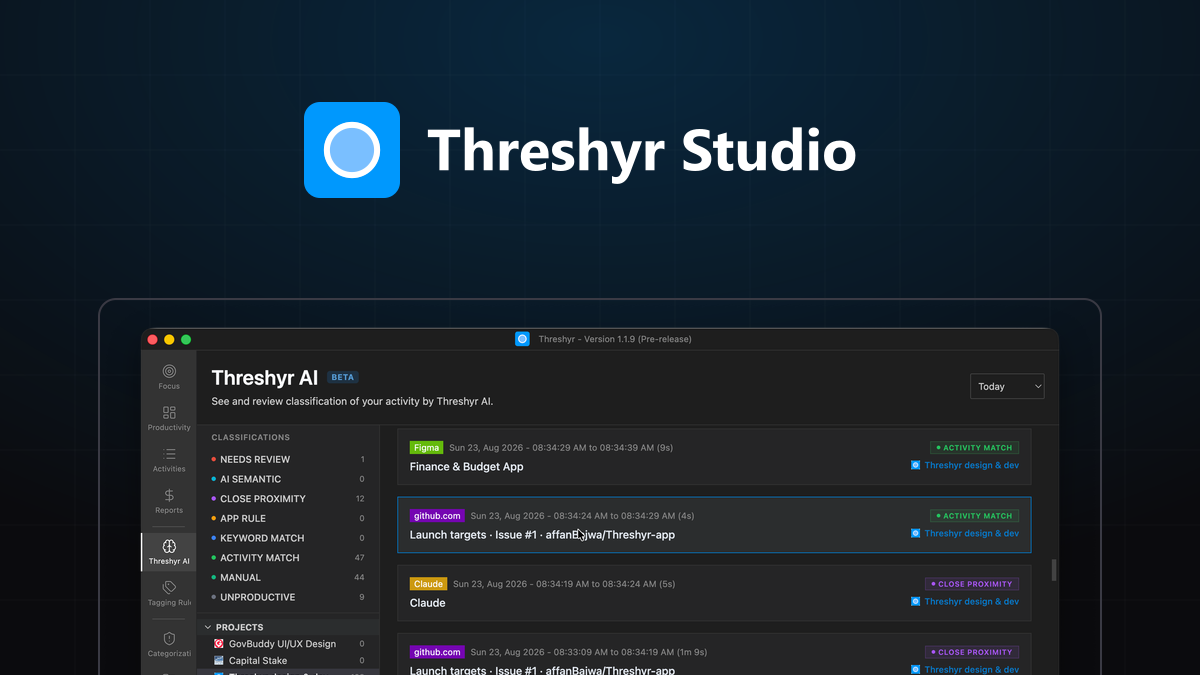
Task: Filter by KEYWORD MATCH classification
Action: [x=288, y=538]
